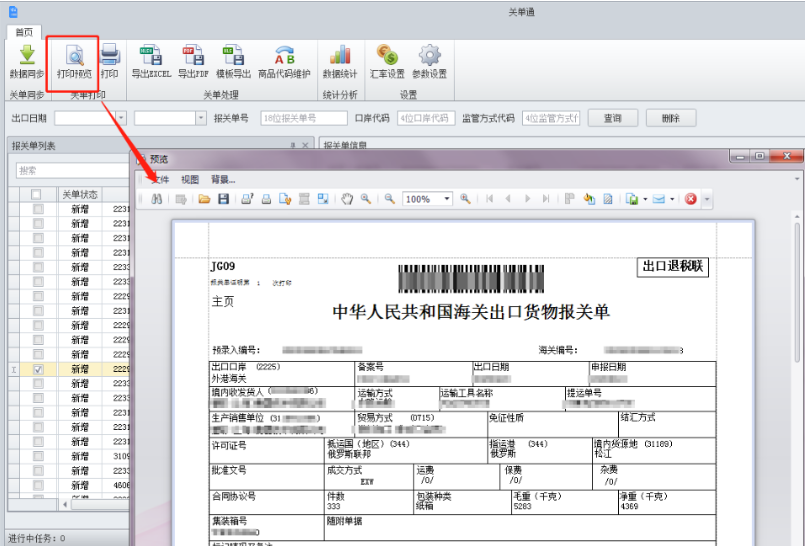805x546 pixels.
Task: Focus the 4位口岸代码 input field
Action: (426, 118)
